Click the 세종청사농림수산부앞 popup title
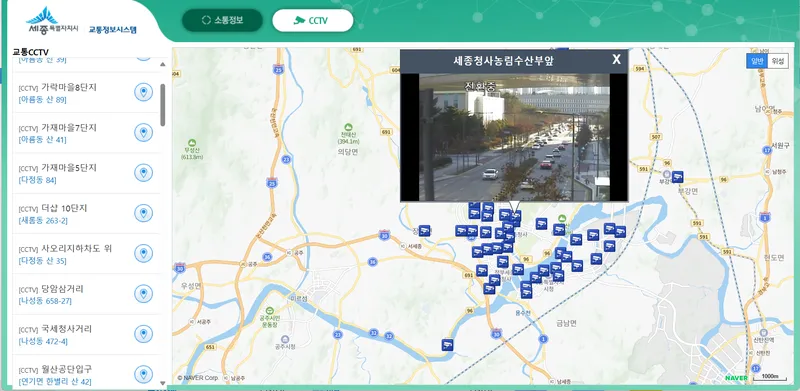Screen dimensions: 800x391 (x=503, y=61)
